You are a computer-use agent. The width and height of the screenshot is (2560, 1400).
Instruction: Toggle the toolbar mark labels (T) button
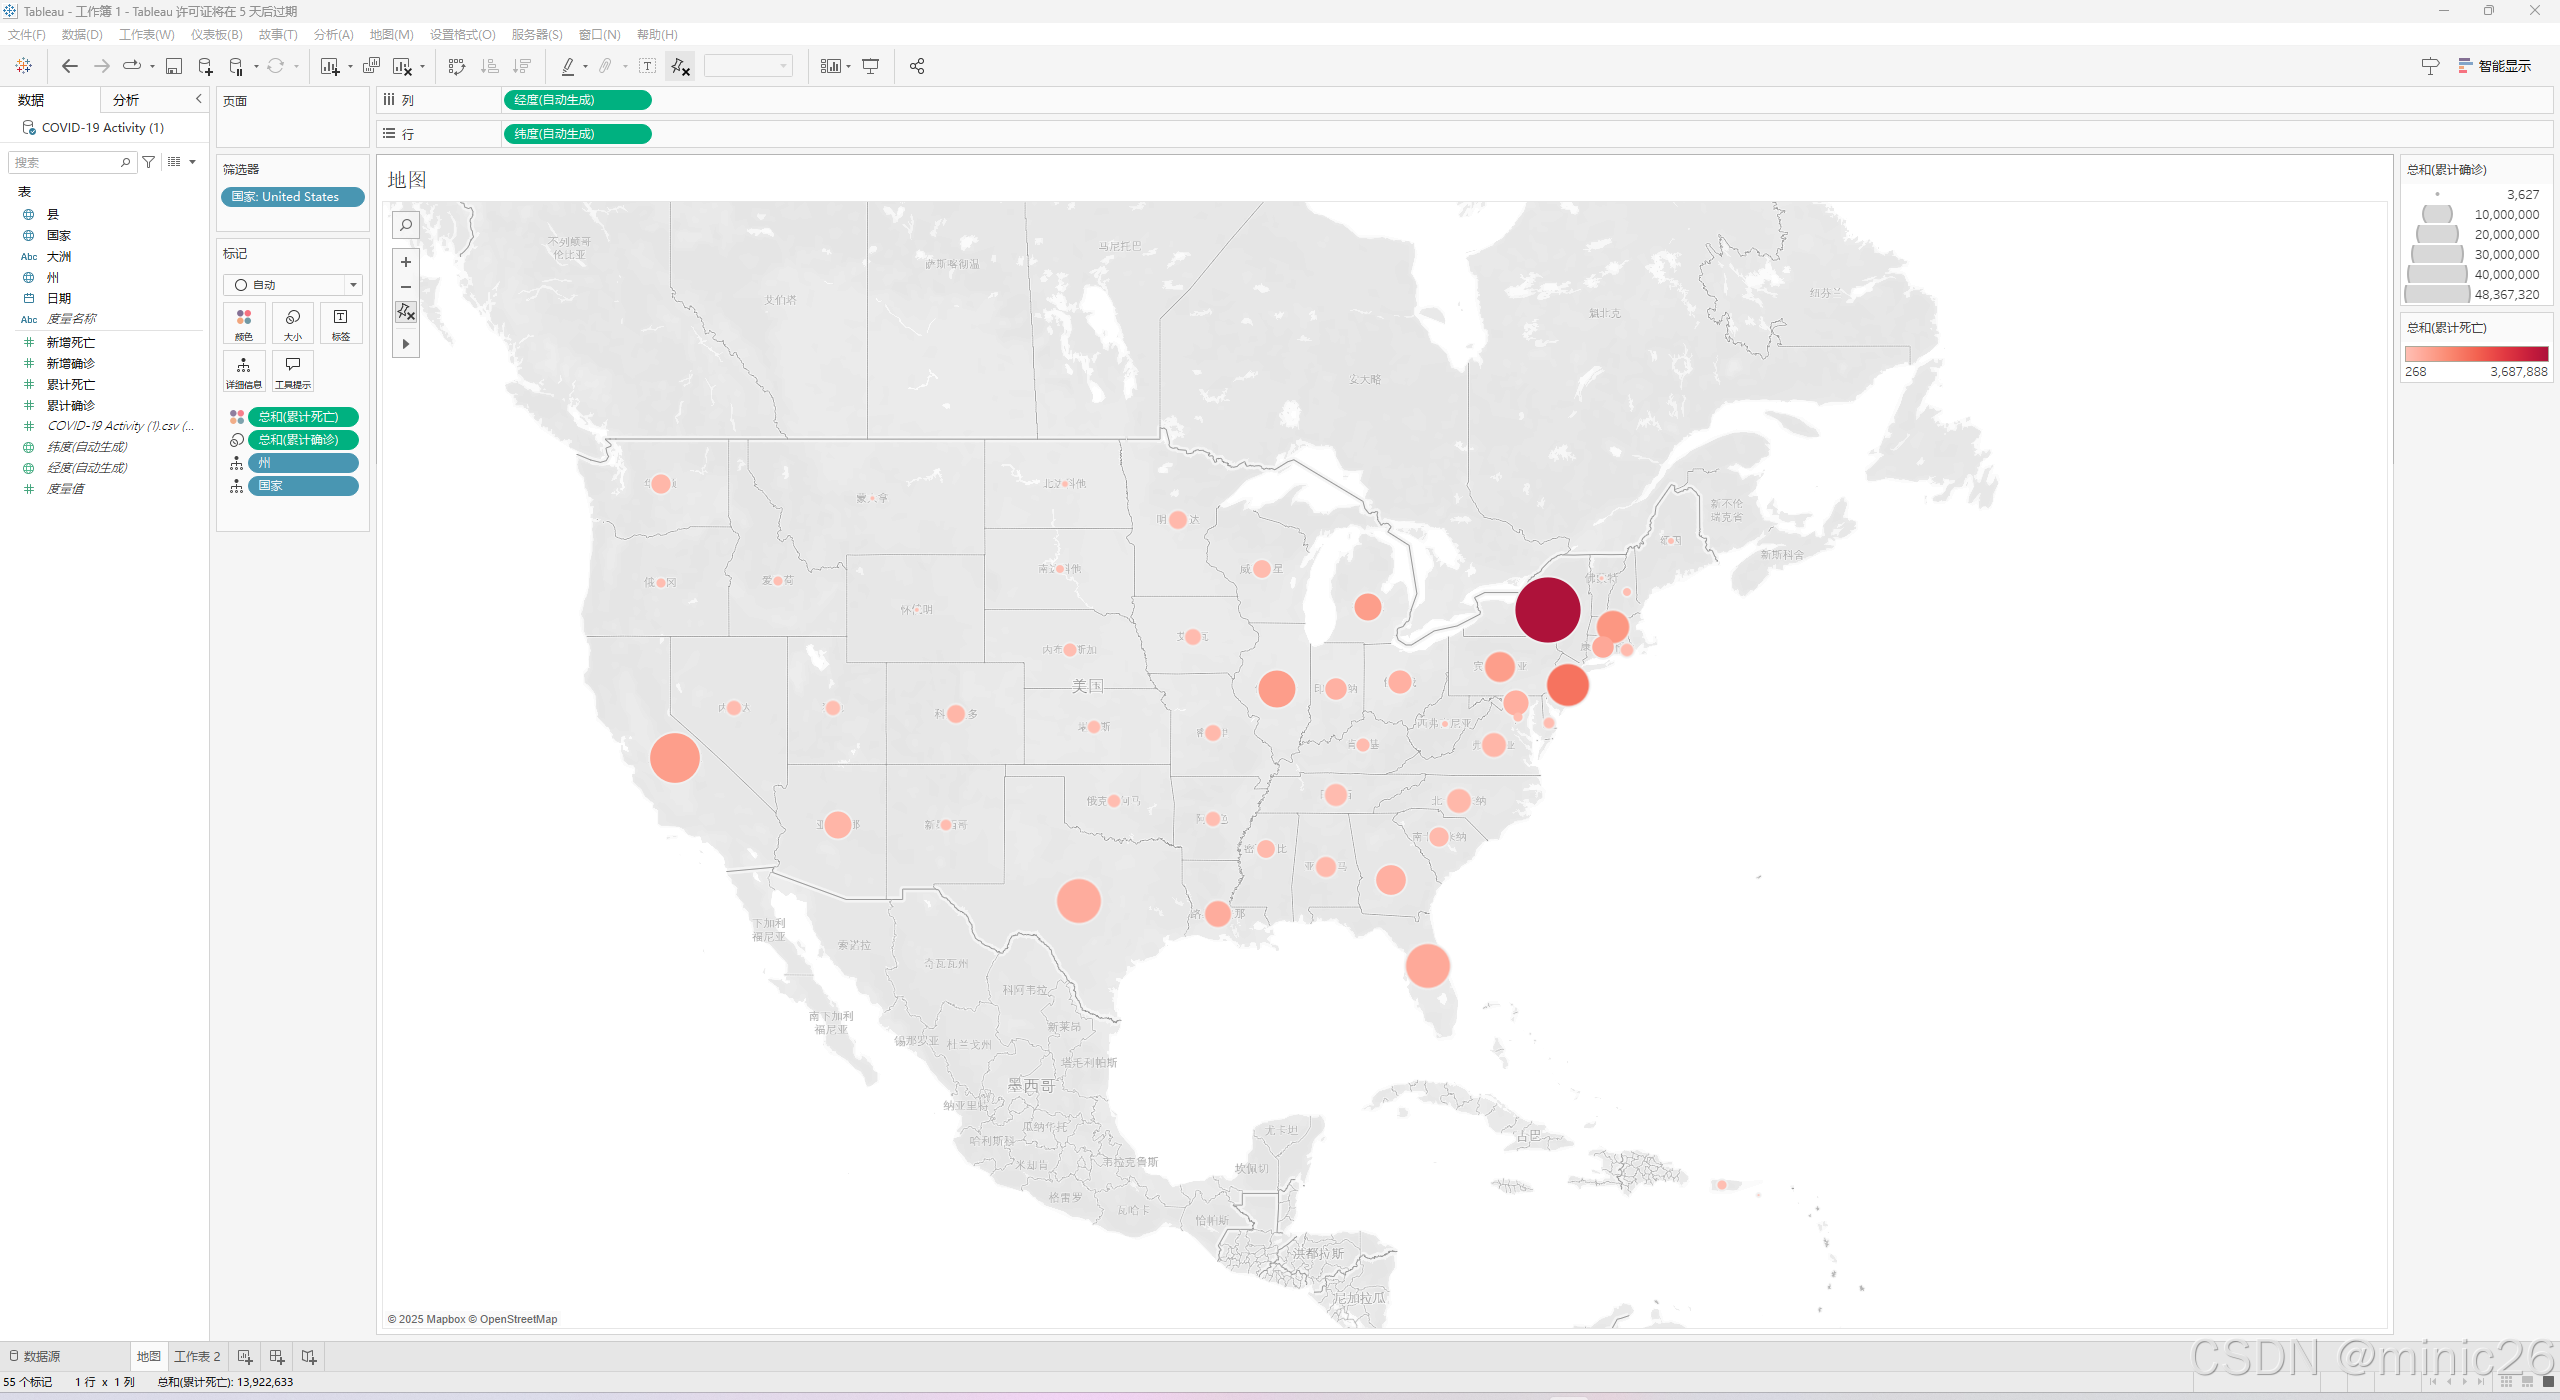tap(648, 66)
